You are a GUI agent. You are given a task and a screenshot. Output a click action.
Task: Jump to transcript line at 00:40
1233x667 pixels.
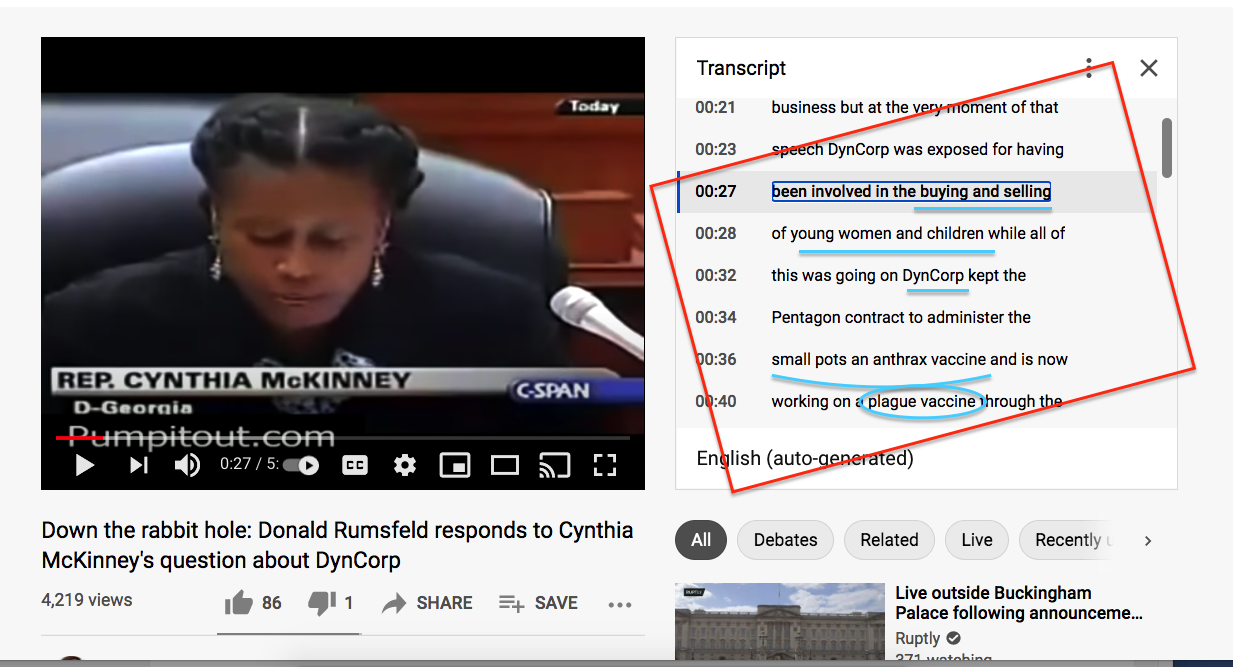click(917, 402)
